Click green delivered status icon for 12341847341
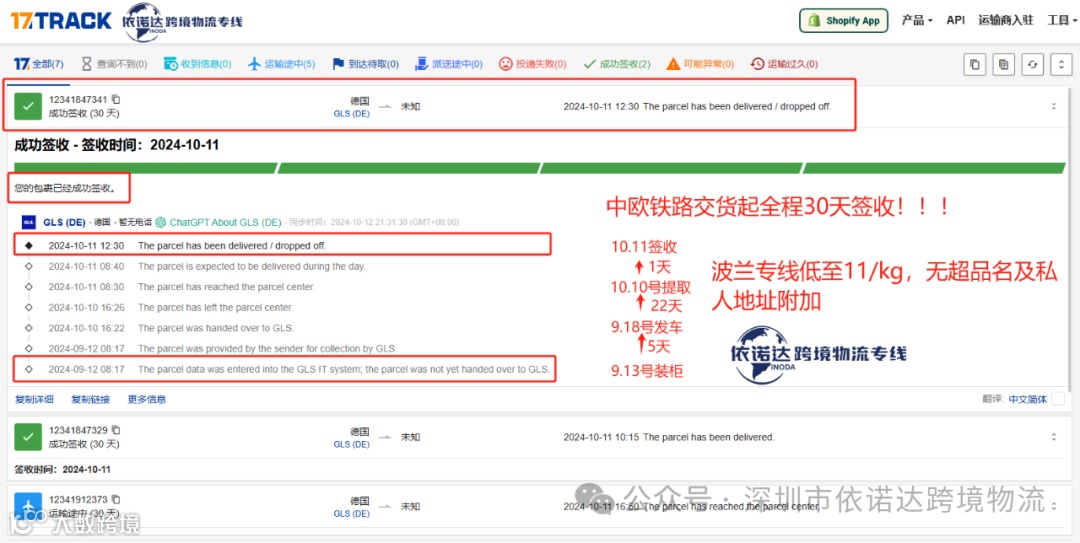This screenshot has height=543, width=1080. coord(28,106)
